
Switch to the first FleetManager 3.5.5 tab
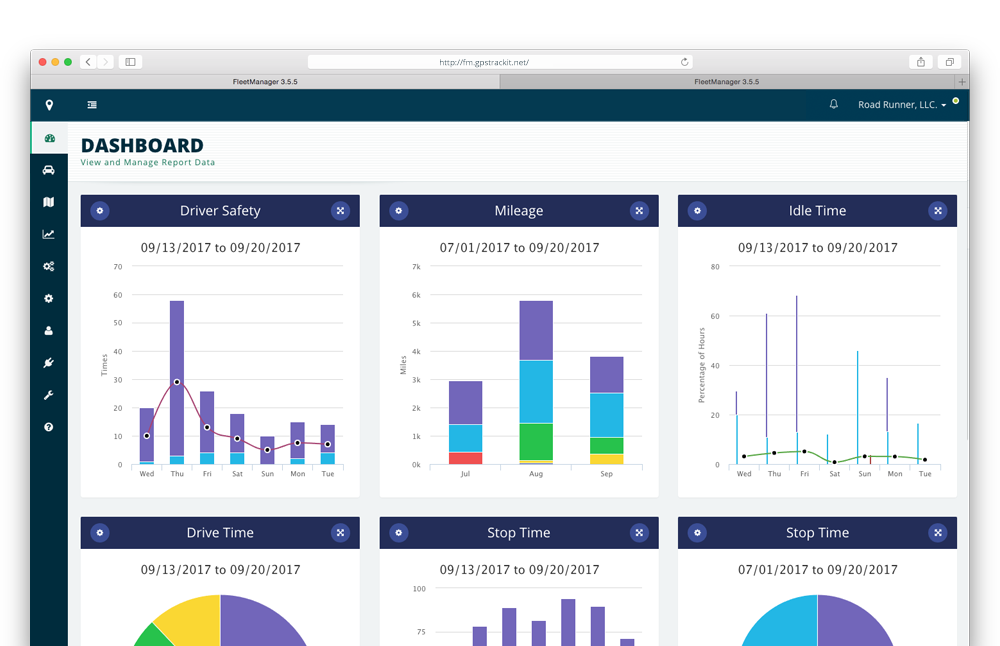265,82
